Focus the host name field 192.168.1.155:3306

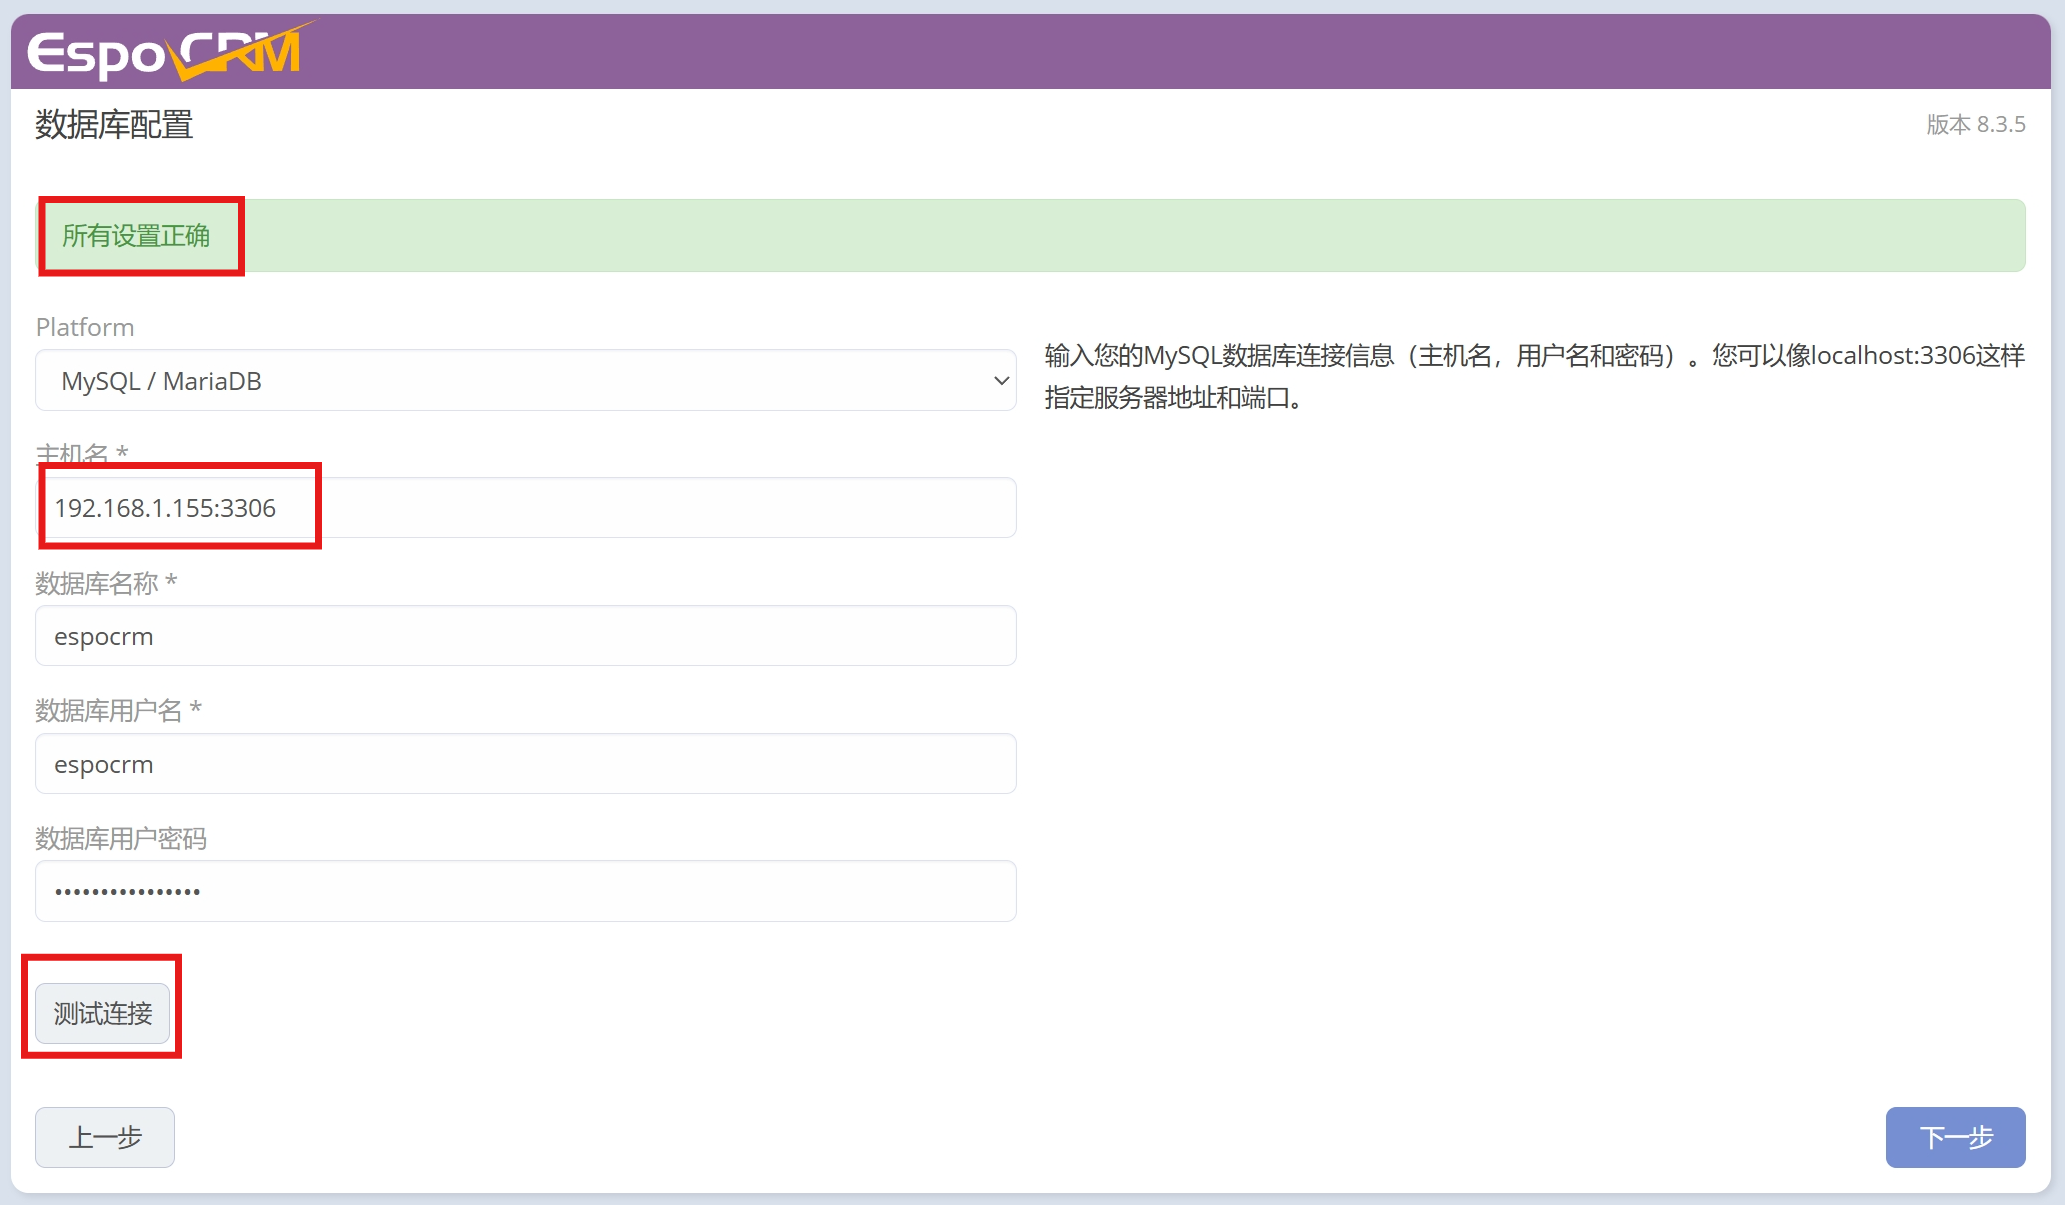[525, 508]
